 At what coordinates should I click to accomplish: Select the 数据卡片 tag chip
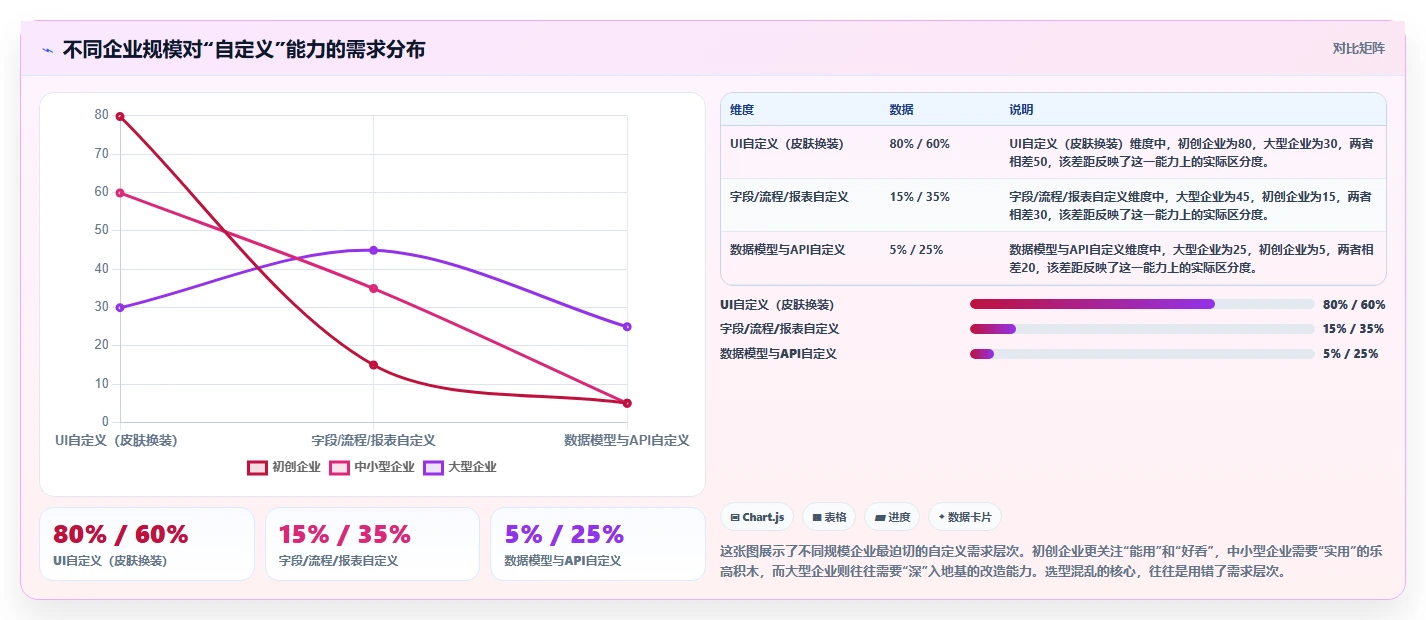(x=965, y=517)
